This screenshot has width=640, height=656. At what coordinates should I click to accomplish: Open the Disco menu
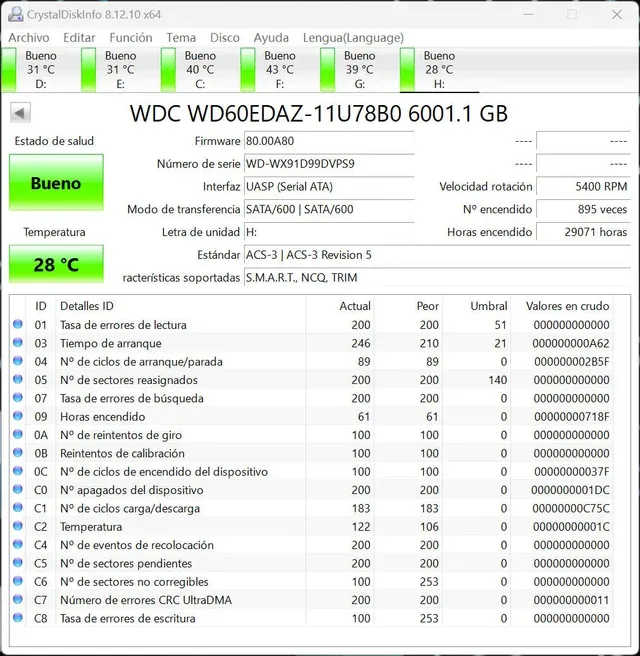click(x=225, y=38)
